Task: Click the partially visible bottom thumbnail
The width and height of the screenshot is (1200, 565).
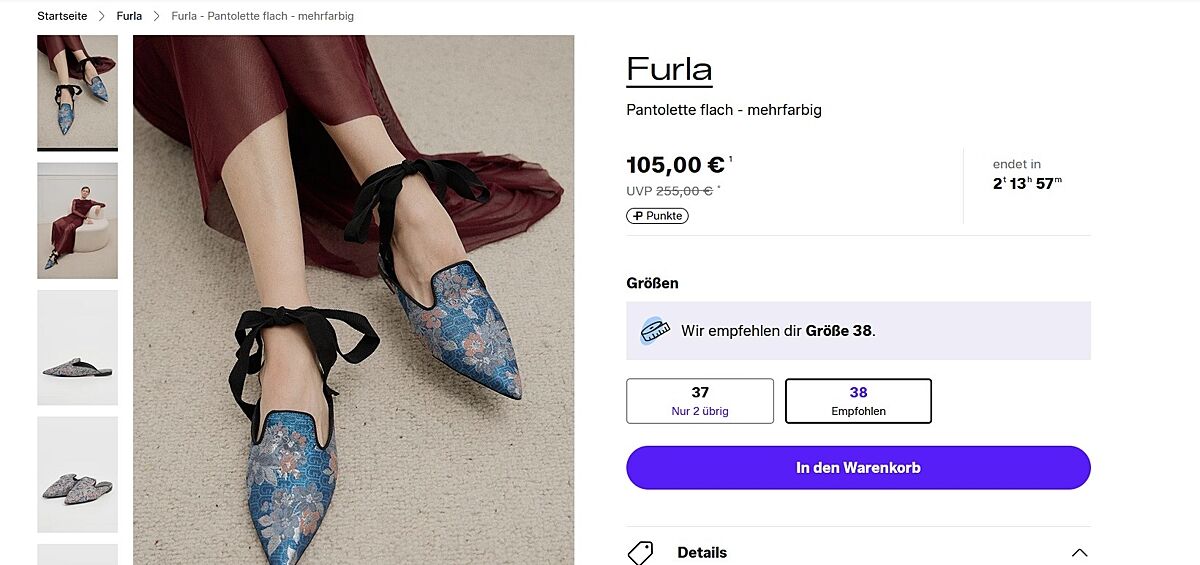Action: pos(78,554)
